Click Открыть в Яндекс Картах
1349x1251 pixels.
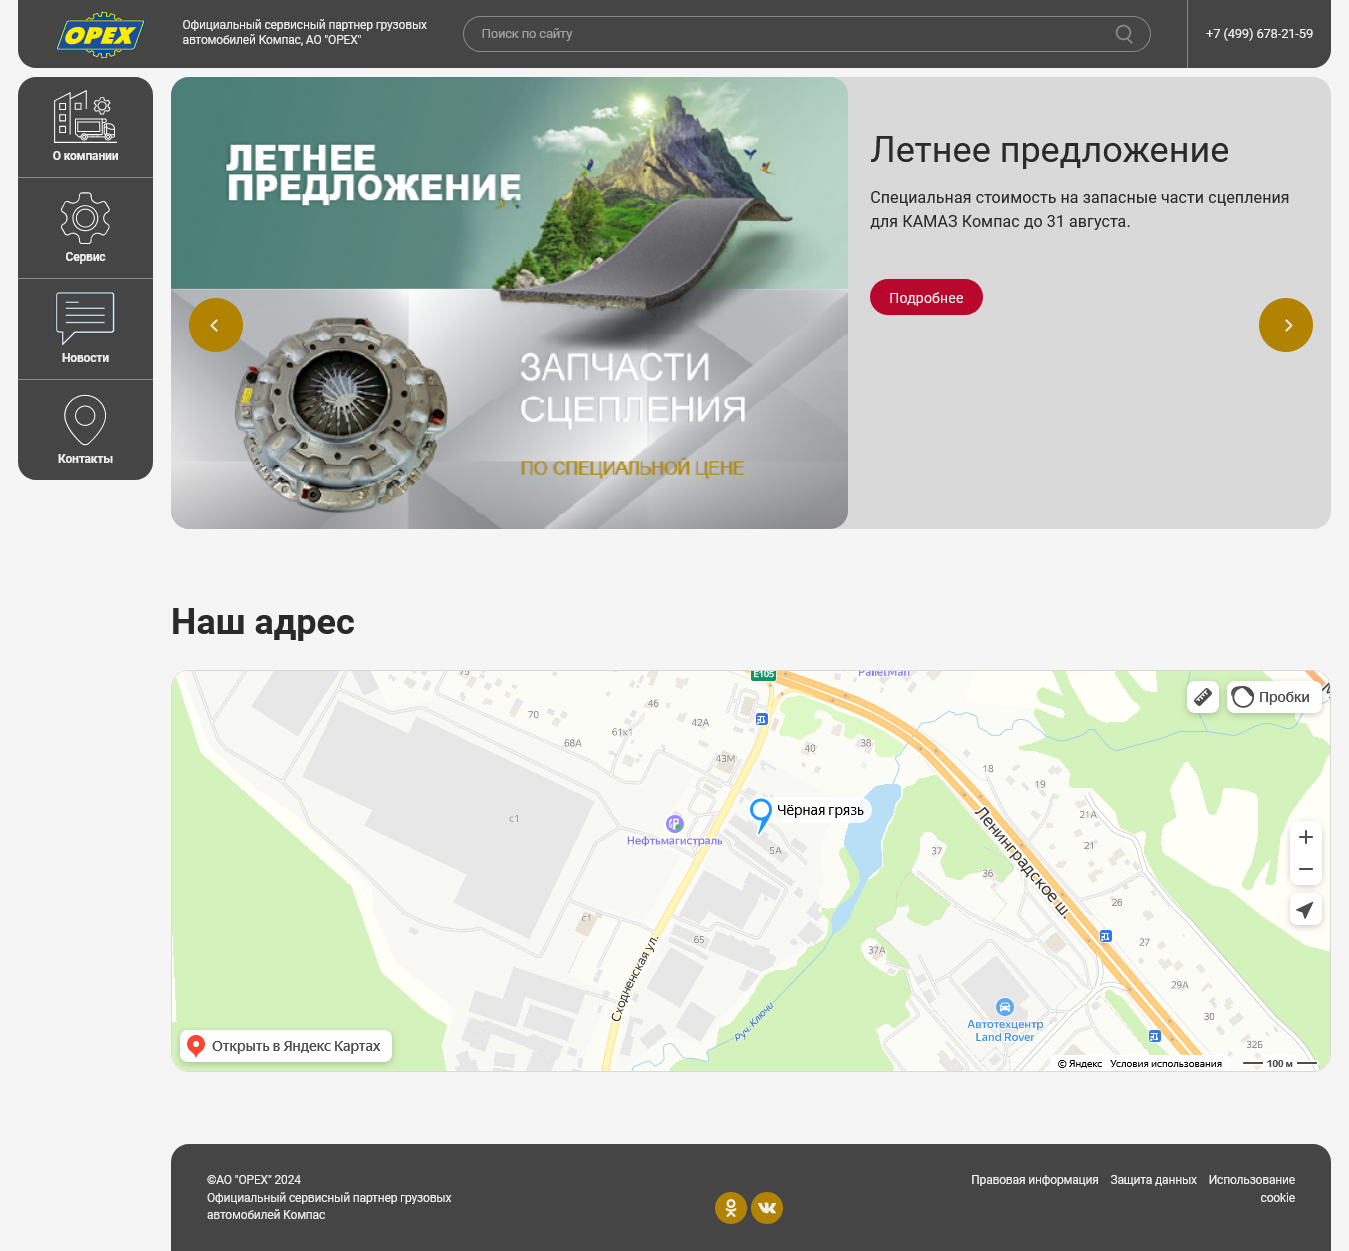(x=286, y=1046)
